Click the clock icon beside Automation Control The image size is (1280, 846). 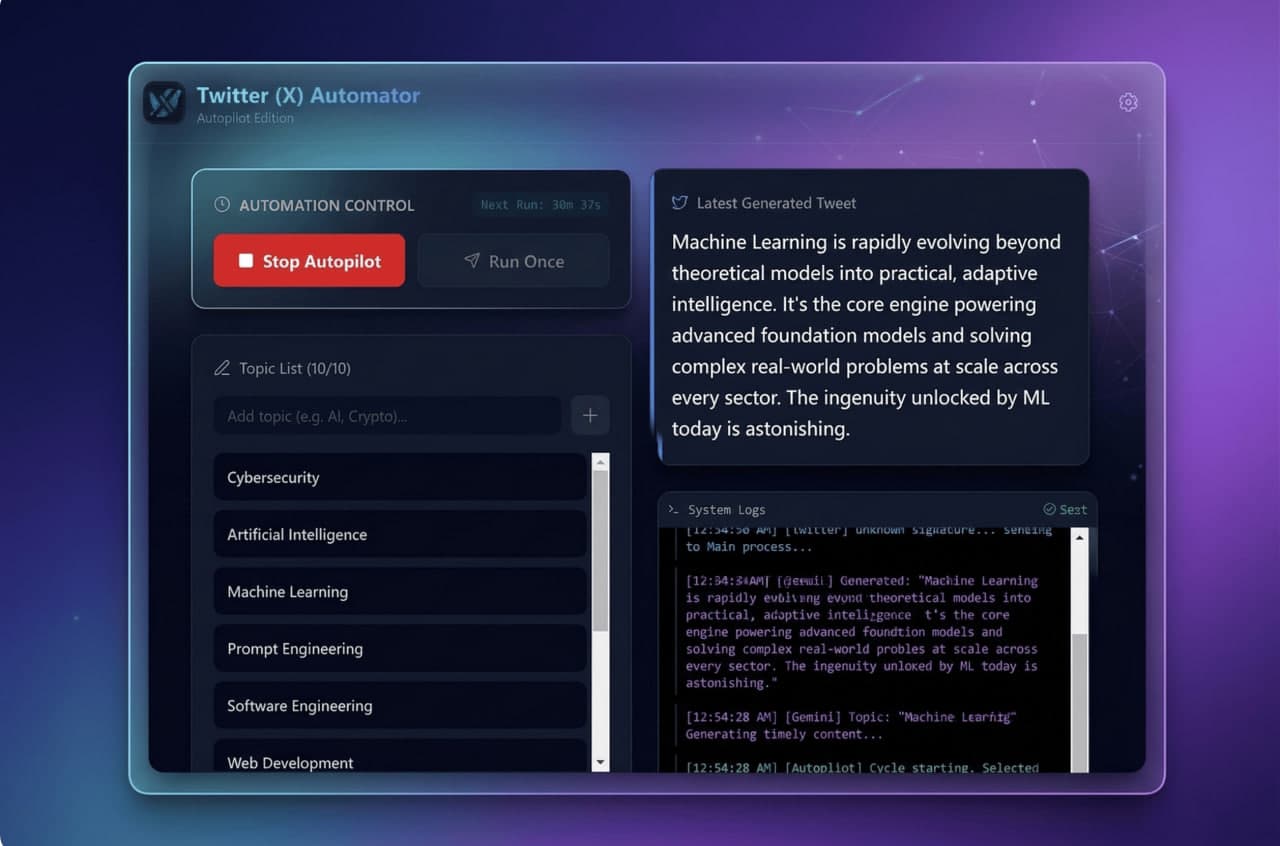point(222,205)
